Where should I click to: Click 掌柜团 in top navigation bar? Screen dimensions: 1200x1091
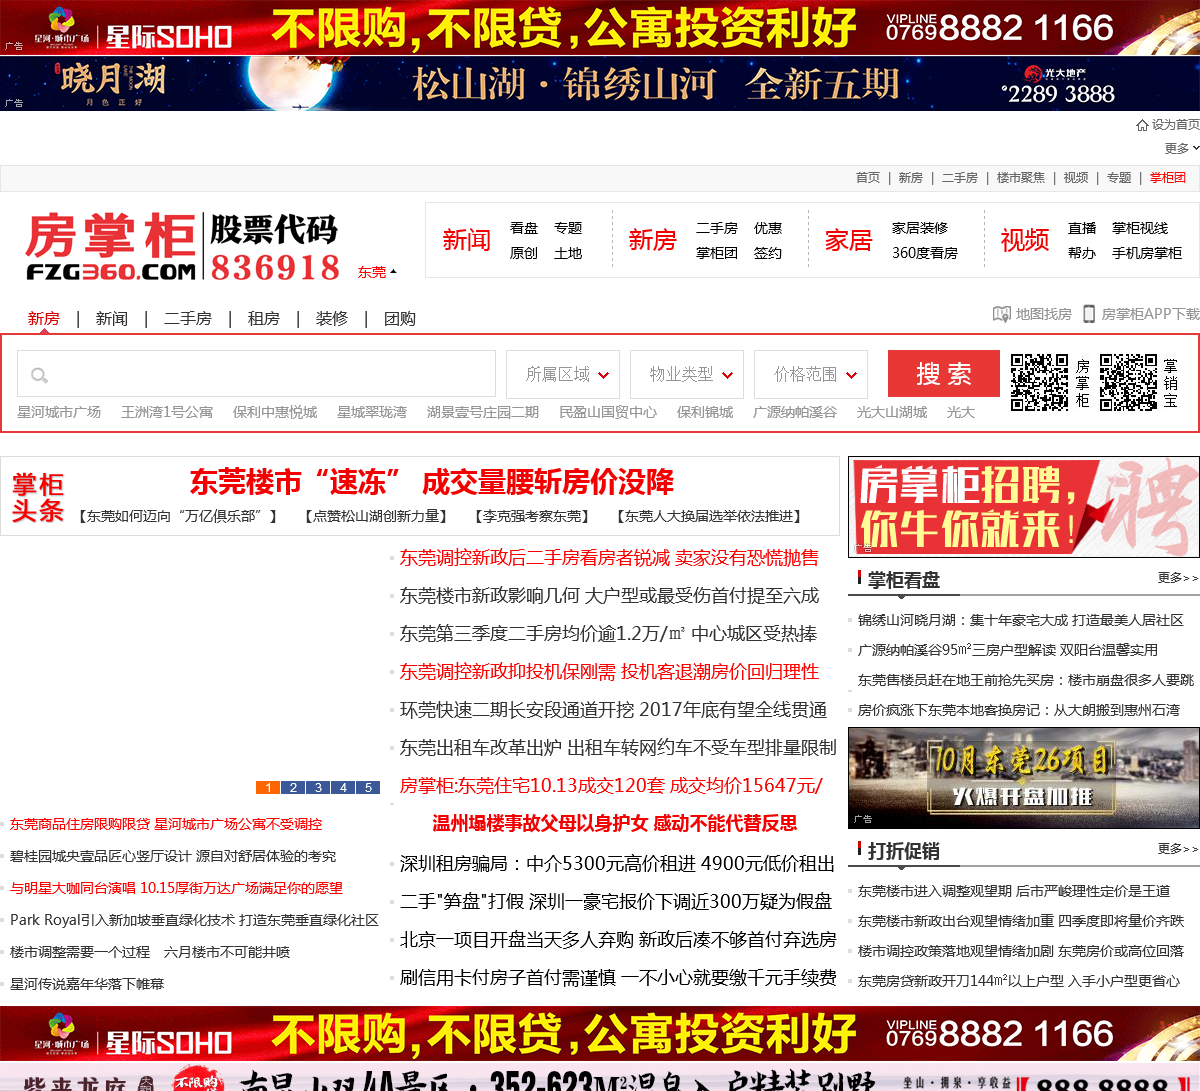1168,178
